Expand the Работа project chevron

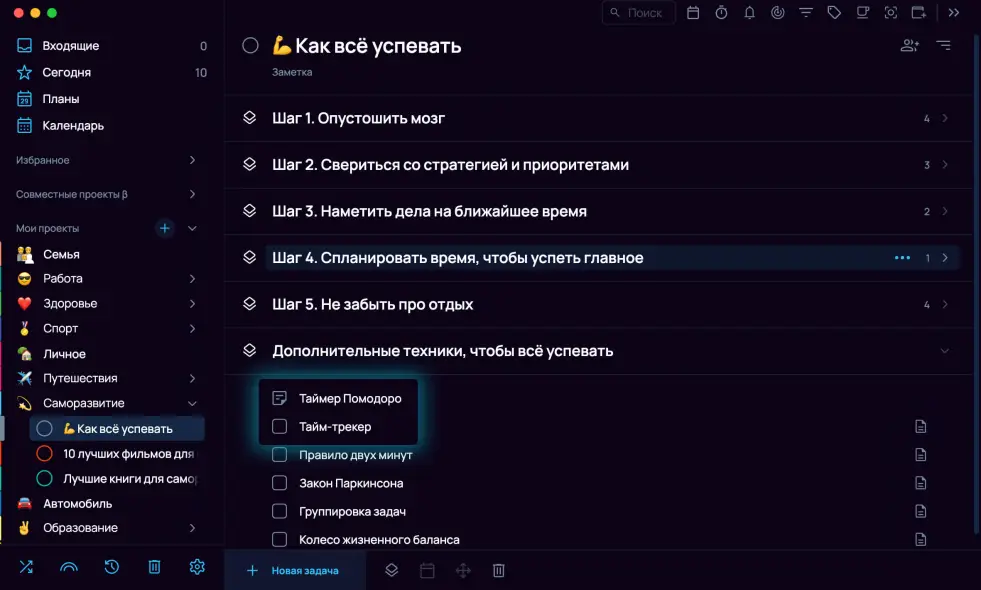tap(192, 279)
